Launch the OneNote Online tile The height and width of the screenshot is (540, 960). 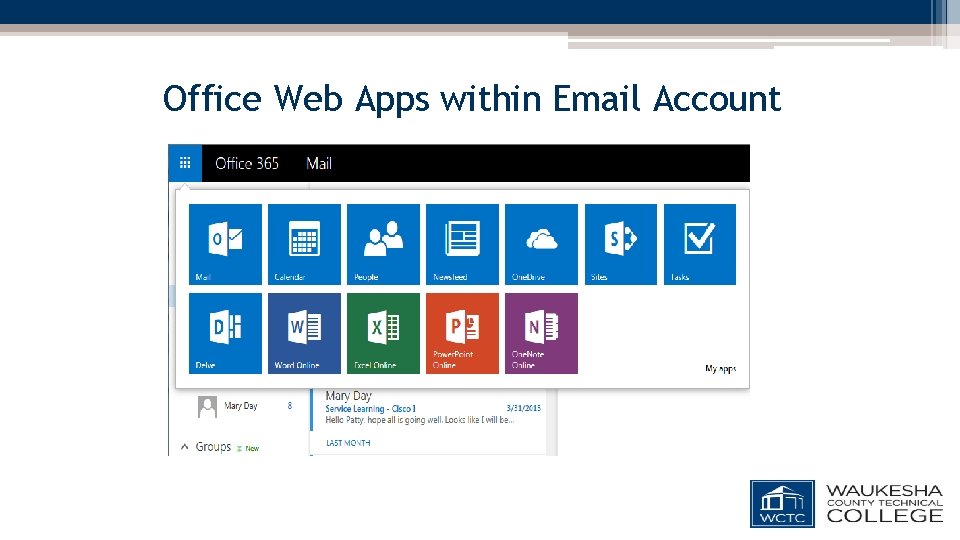(541, 333)
